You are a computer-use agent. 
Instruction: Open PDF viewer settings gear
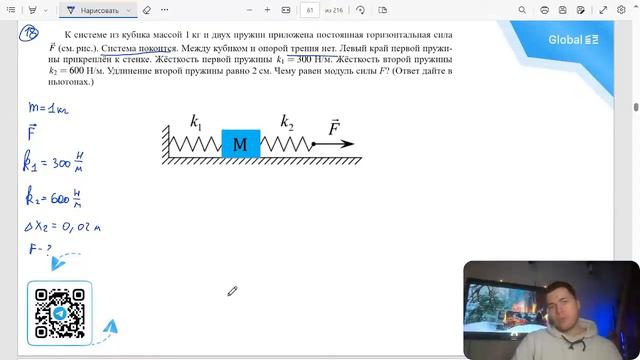click(621, 10)
